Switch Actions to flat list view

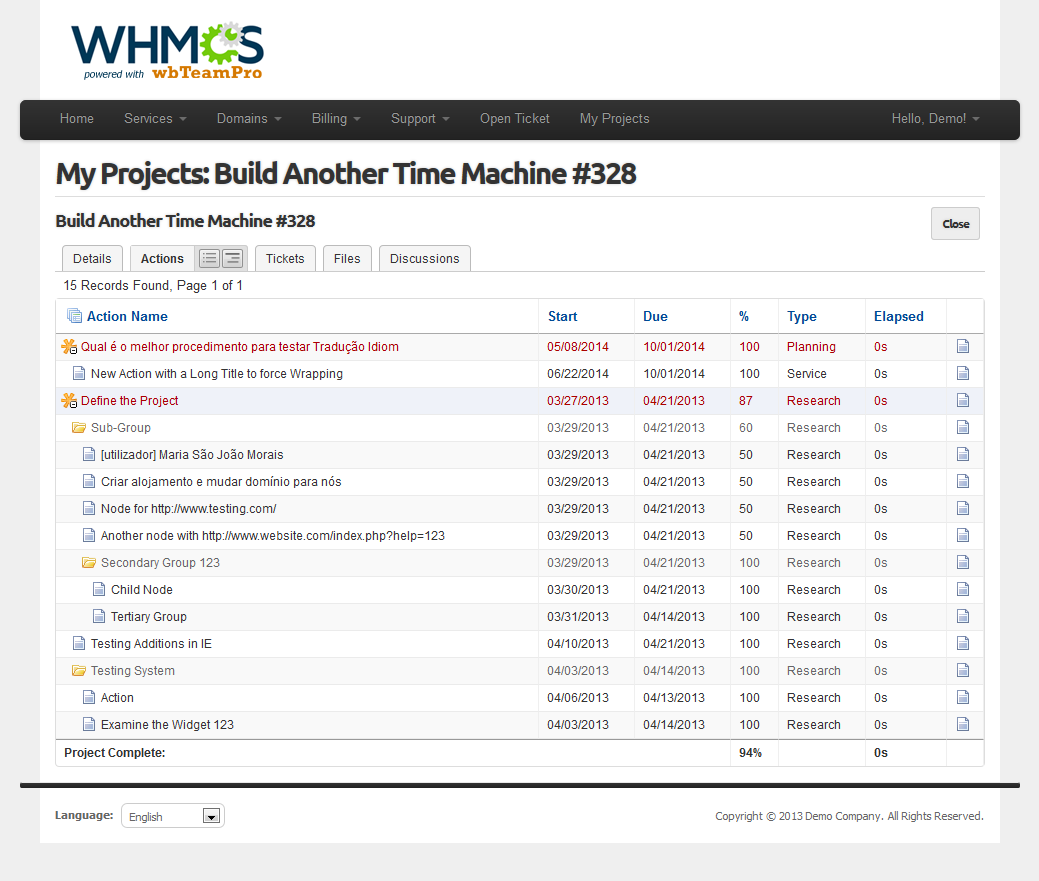tap(209, 258)
